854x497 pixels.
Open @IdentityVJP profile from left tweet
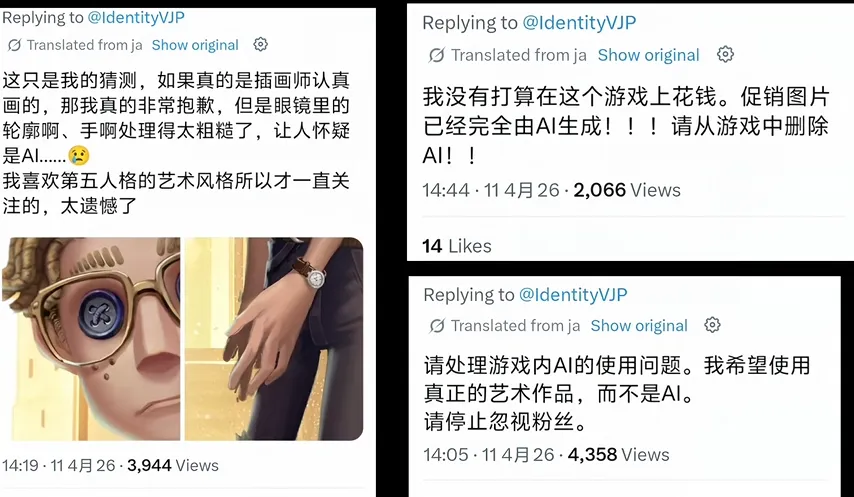136,17
